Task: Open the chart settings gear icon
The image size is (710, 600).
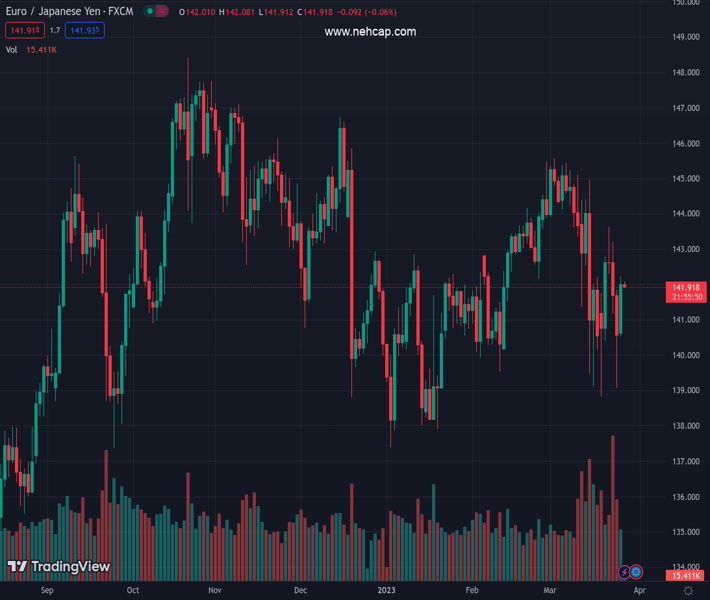Action: pos(688,591)
